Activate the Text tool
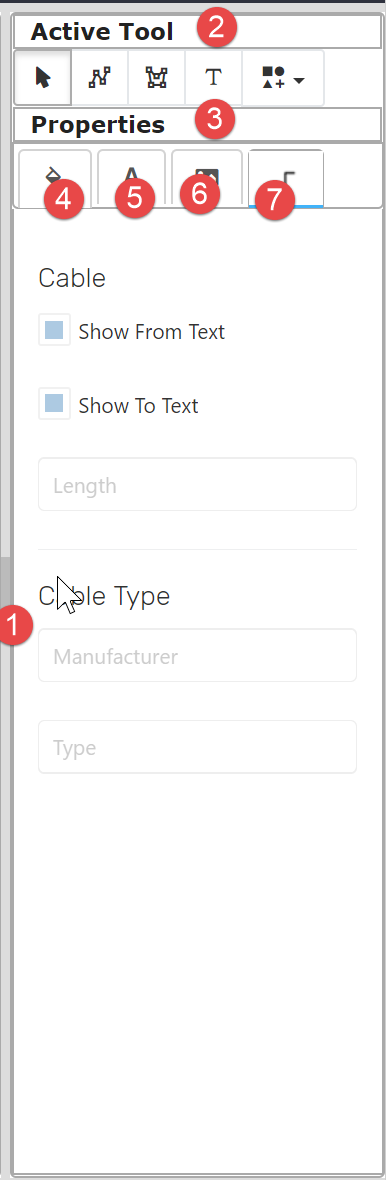Viewport: 386px width, 1180px height. pos(214,78)
